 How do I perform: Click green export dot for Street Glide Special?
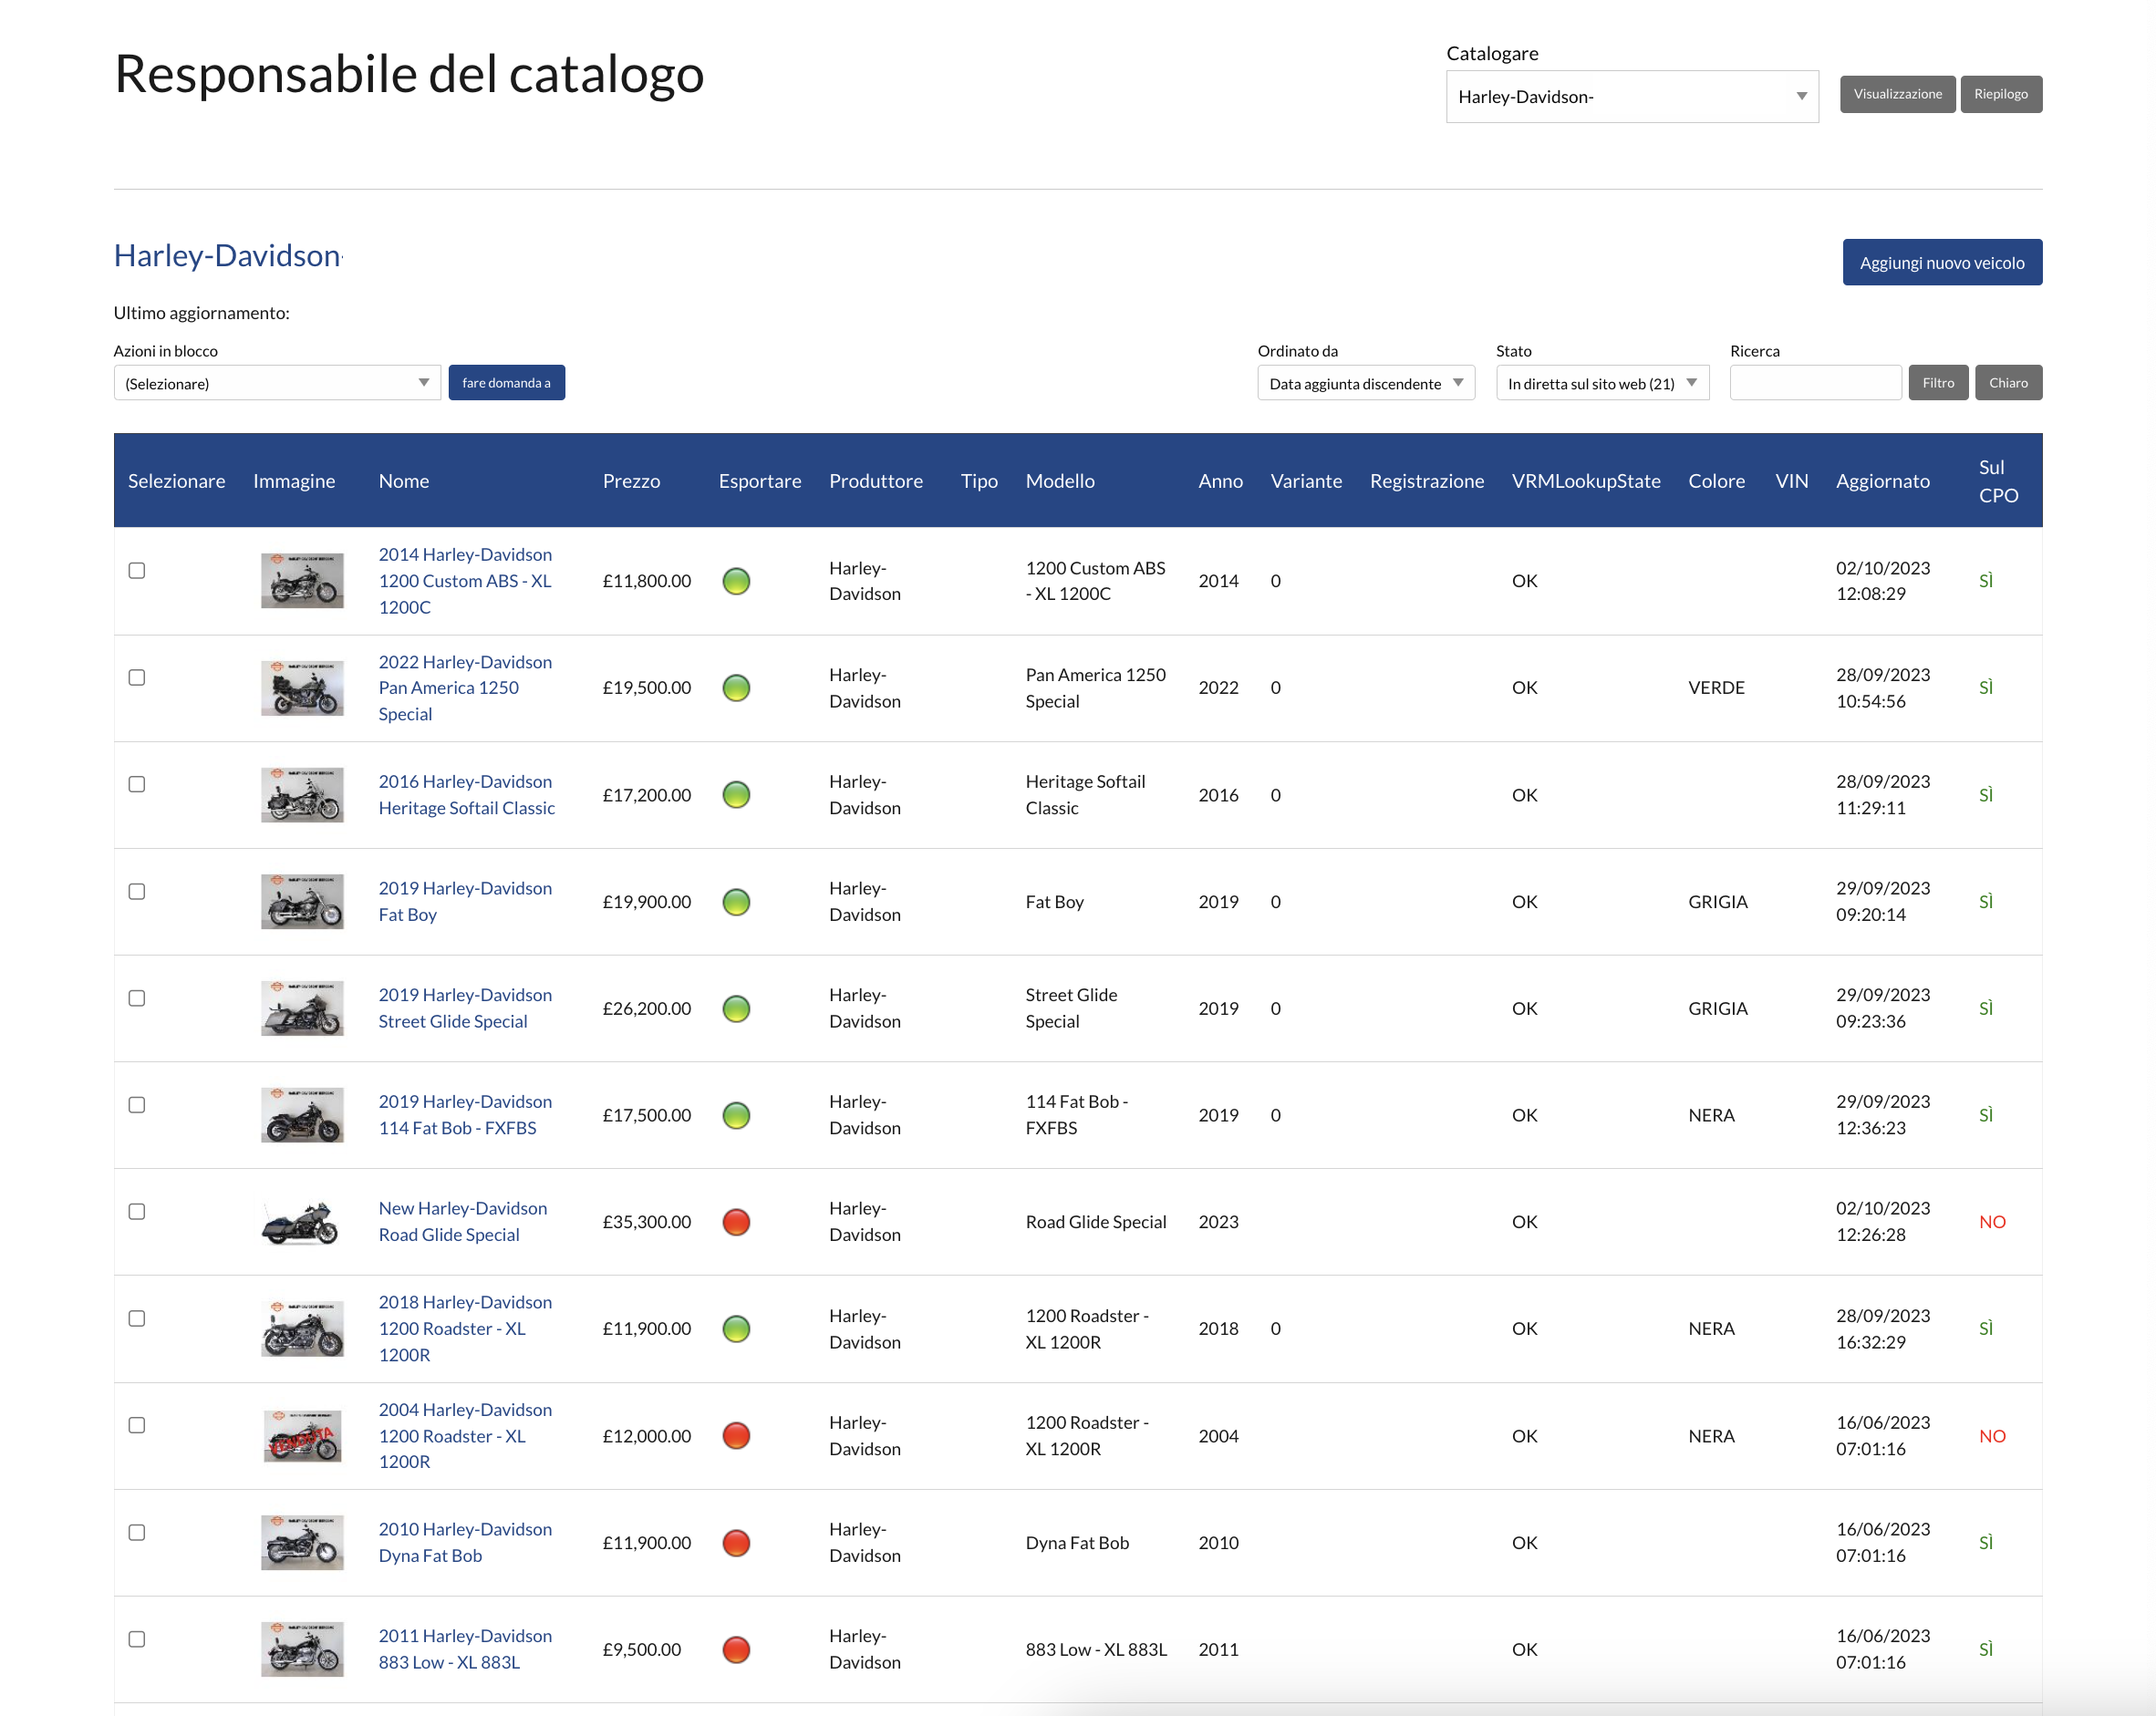736,1008
